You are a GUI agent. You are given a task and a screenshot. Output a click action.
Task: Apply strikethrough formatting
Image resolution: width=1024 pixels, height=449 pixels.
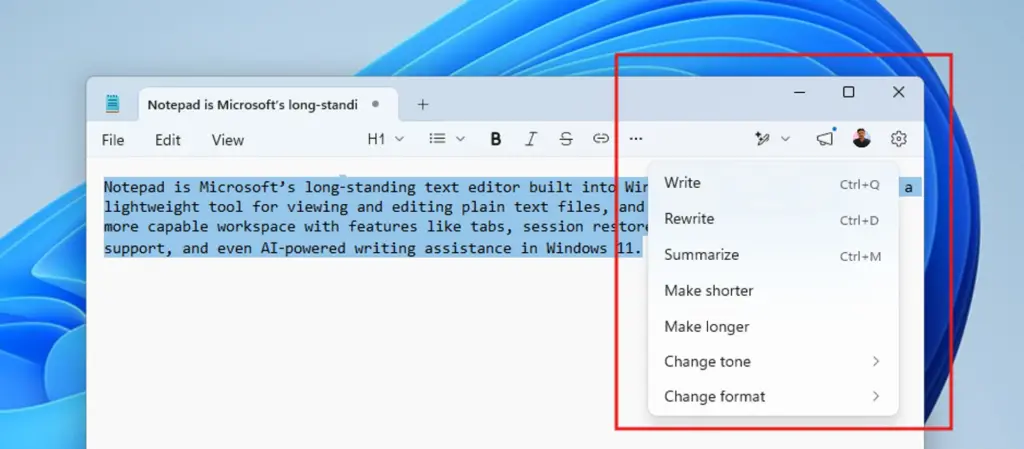pyautogui.click(x=566, y=139)
